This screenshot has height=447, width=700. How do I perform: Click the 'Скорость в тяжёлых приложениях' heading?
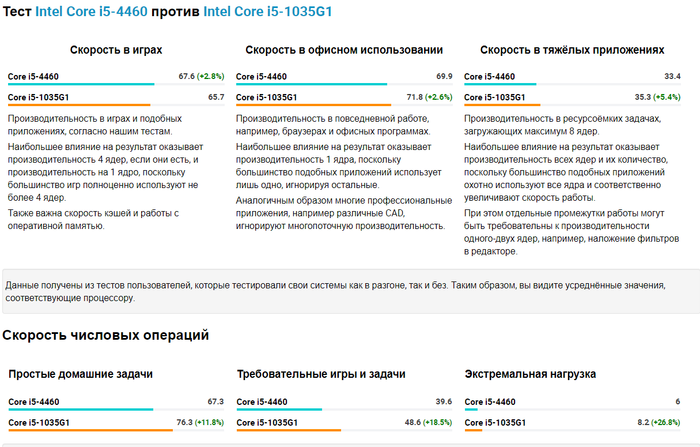572,50
